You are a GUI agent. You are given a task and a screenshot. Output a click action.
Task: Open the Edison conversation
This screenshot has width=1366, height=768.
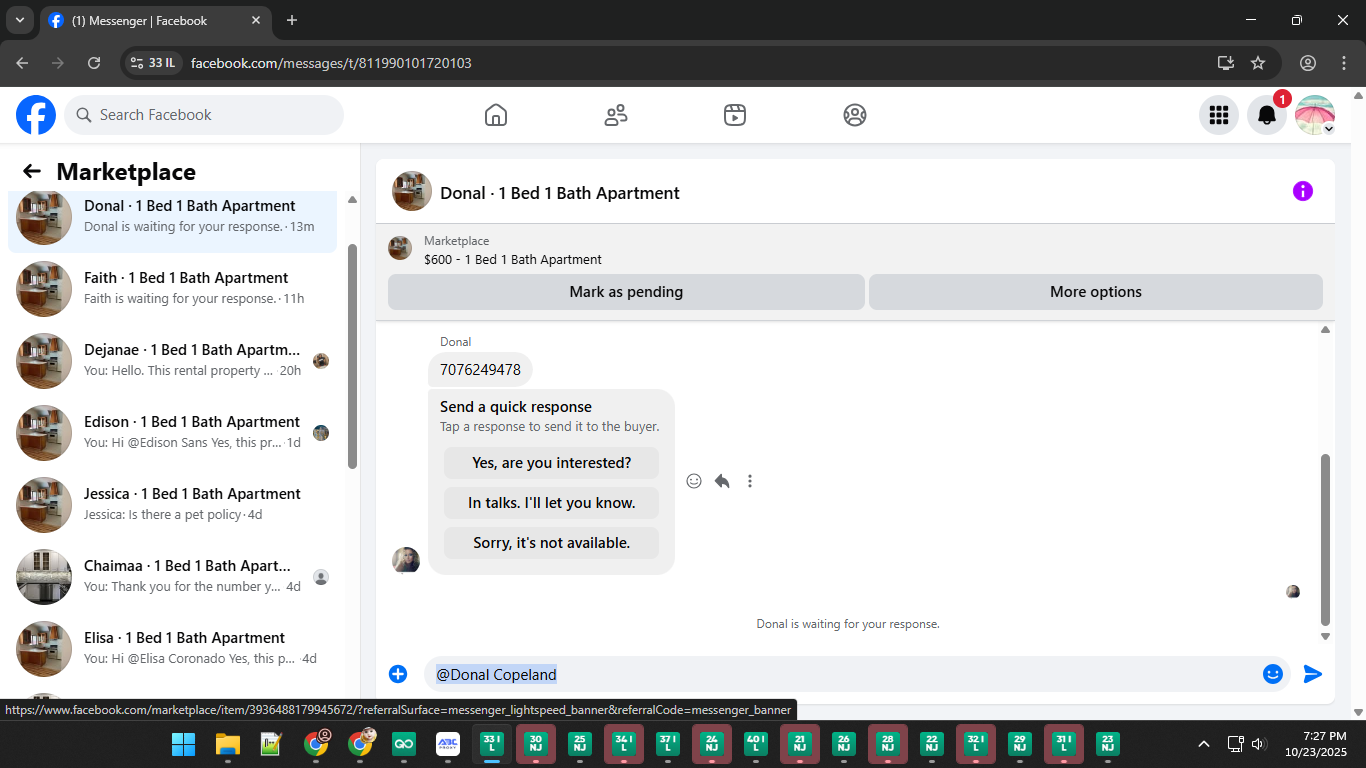(173, 433)
